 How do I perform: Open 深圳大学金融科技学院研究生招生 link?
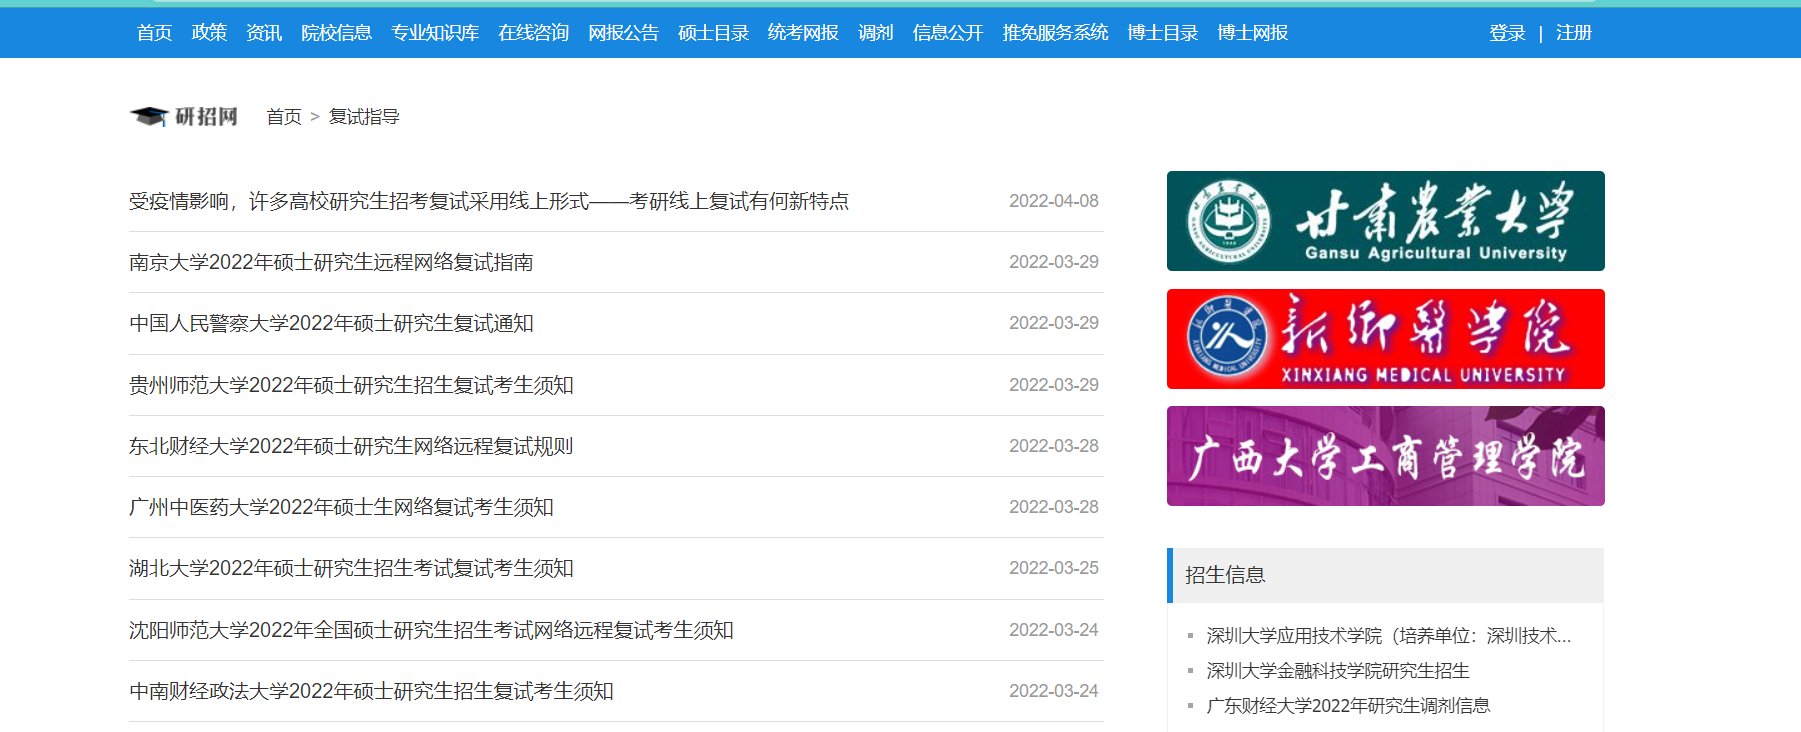[1338, 671]
